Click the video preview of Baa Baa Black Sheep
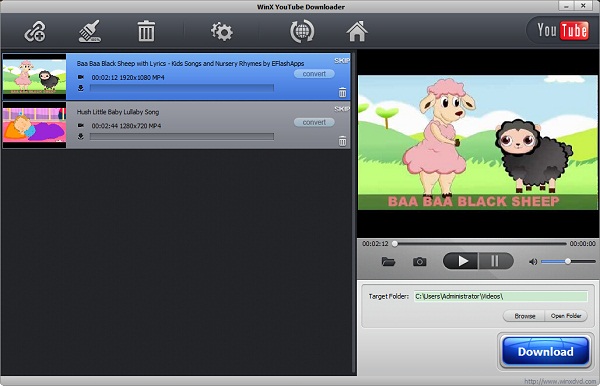Viewport: 600px width, 386px height. (x=478, y=142)
